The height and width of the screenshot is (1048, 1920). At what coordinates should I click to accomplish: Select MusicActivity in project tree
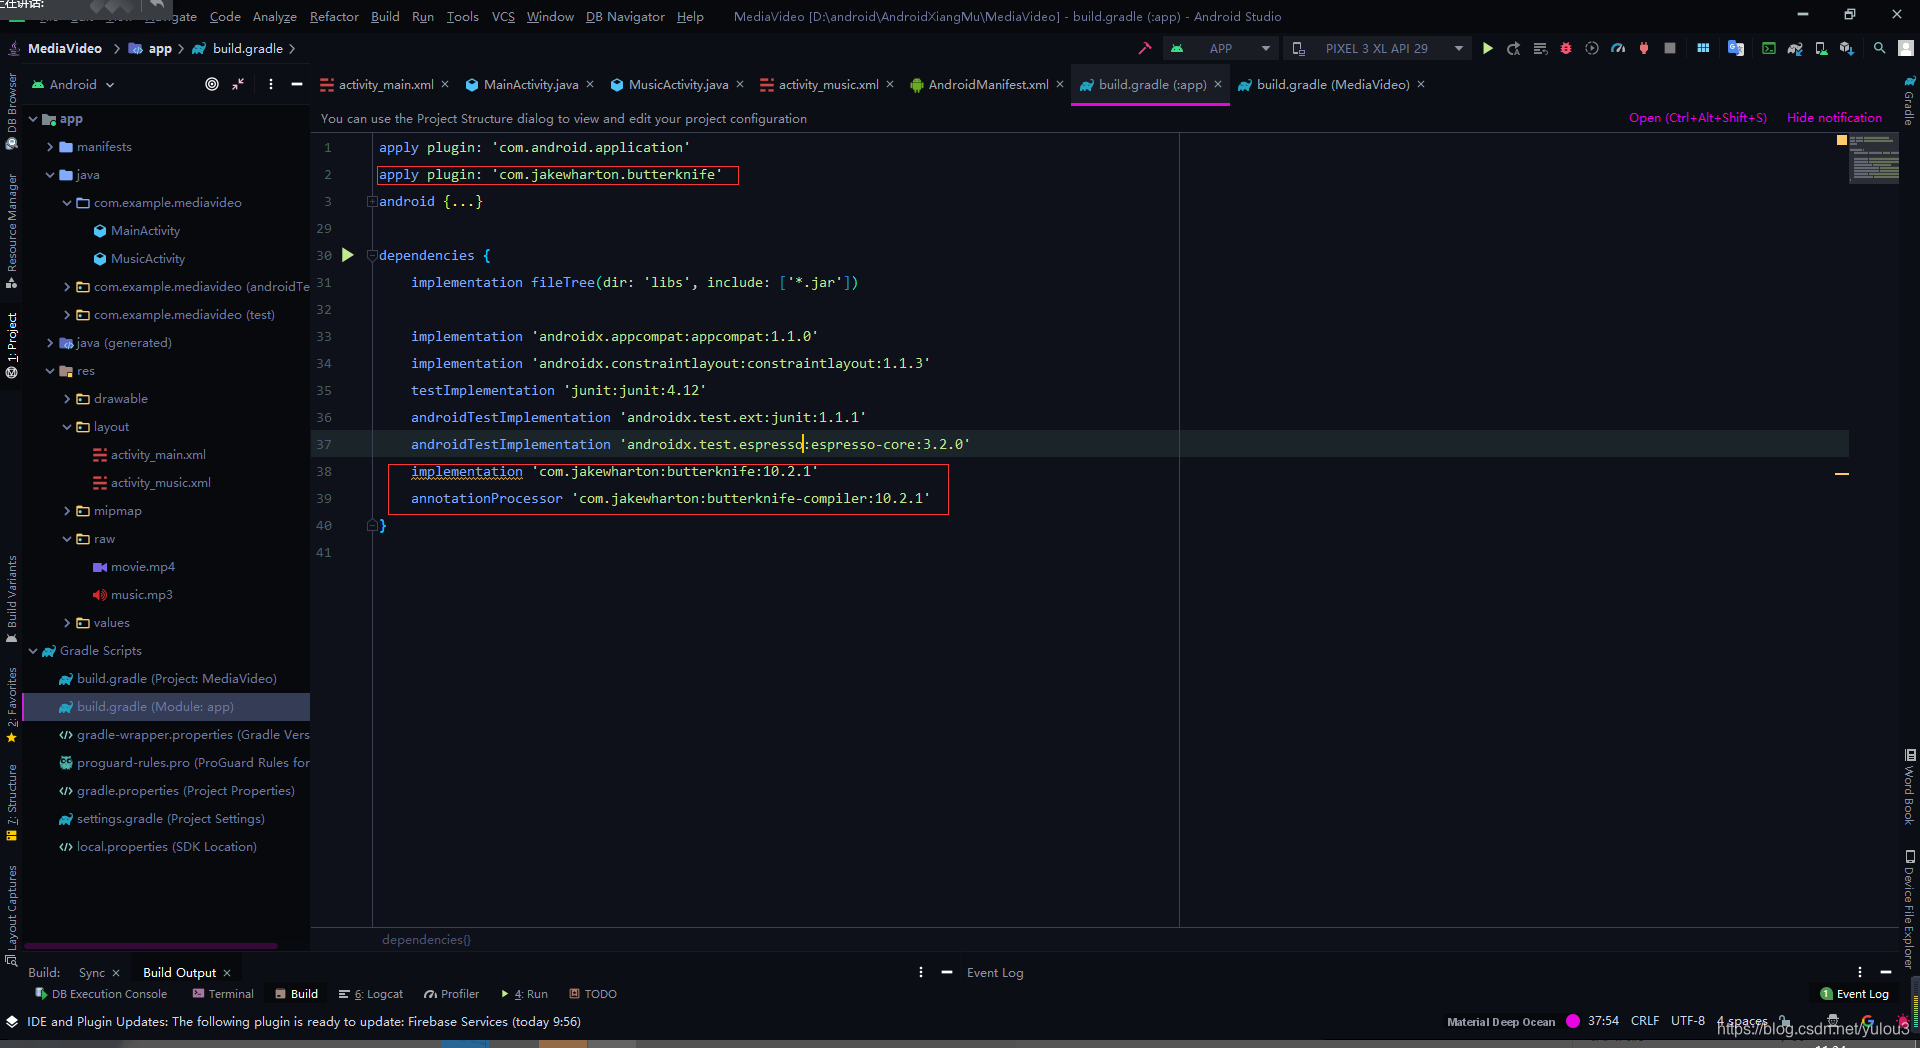148,259
